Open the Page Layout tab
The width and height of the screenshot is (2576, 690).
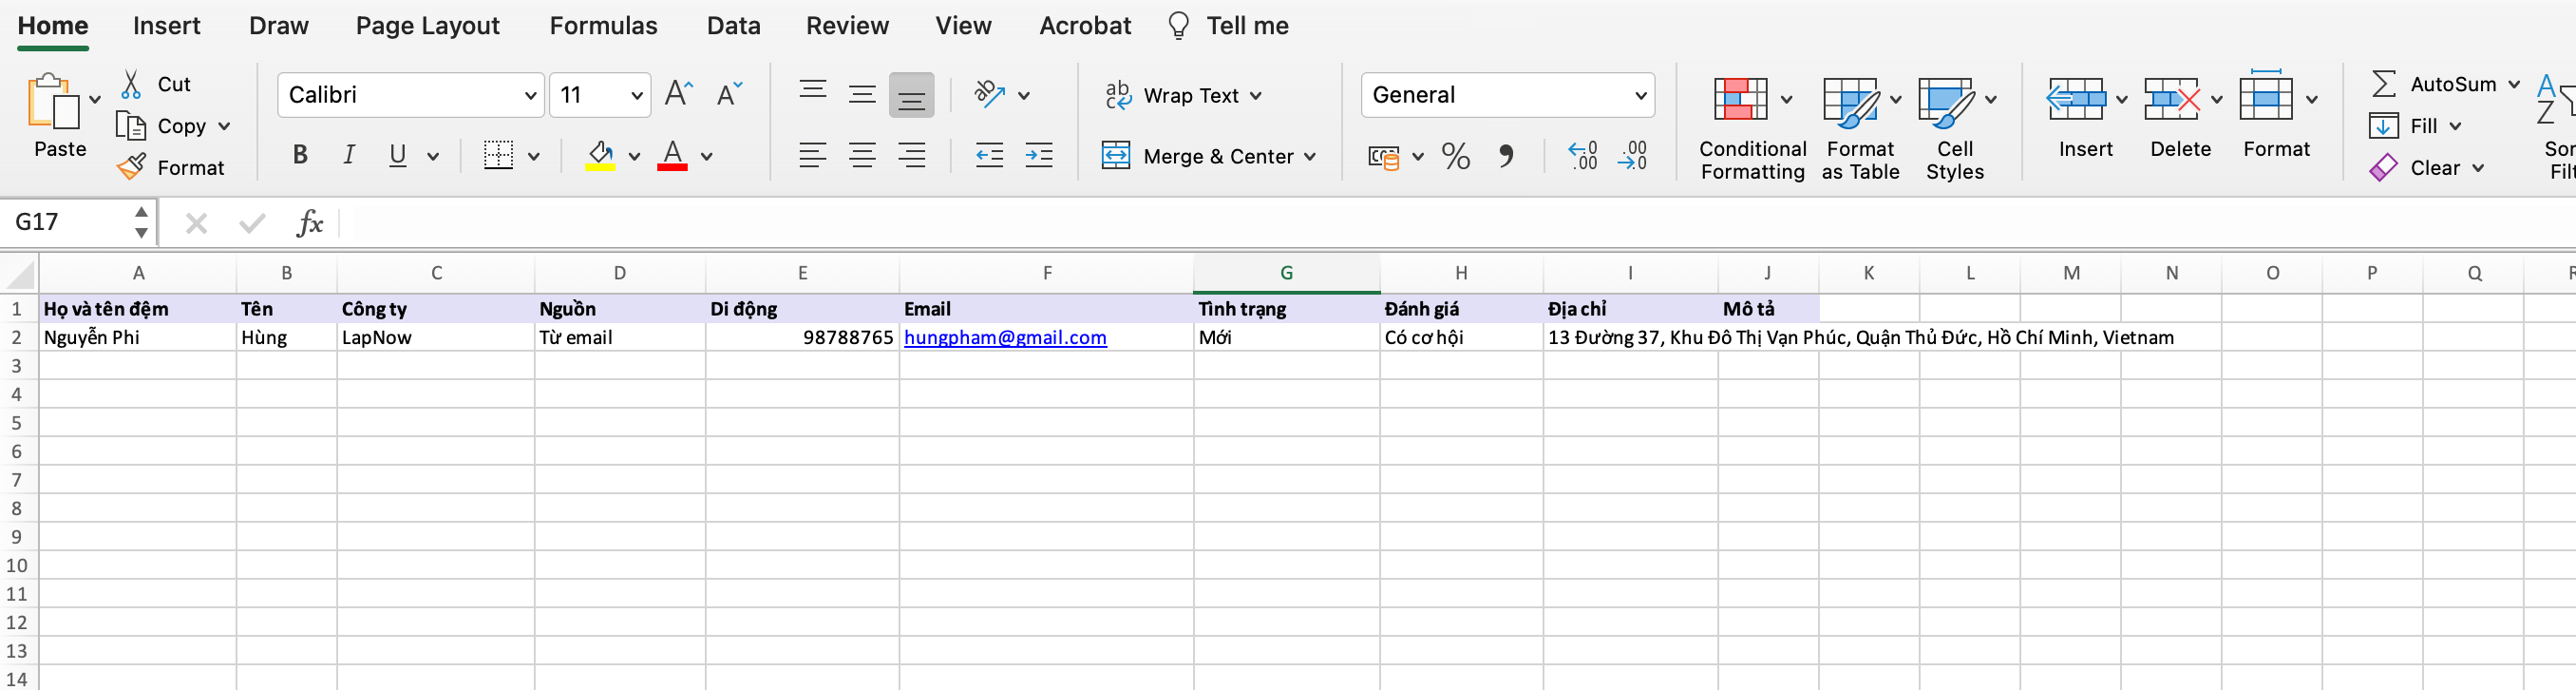tap(427, 26)
